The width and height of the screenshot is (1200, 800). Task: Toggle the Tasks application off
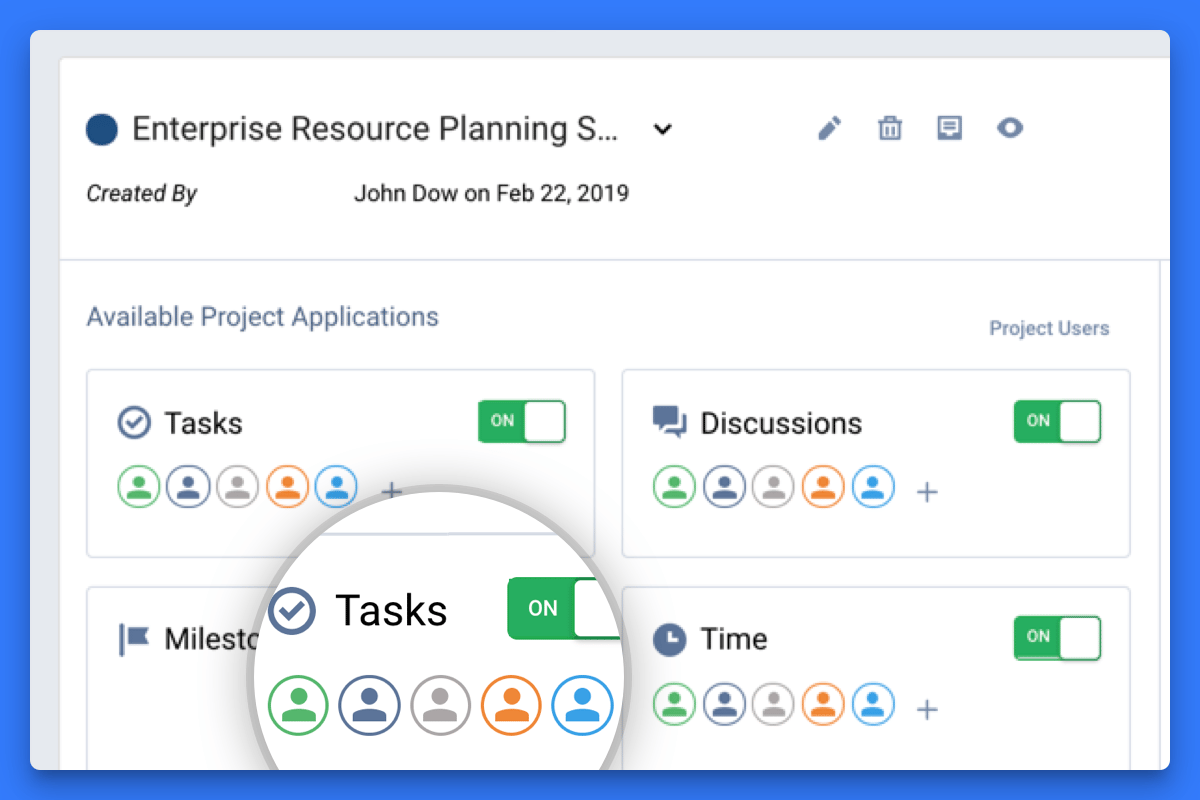point(521,421)
